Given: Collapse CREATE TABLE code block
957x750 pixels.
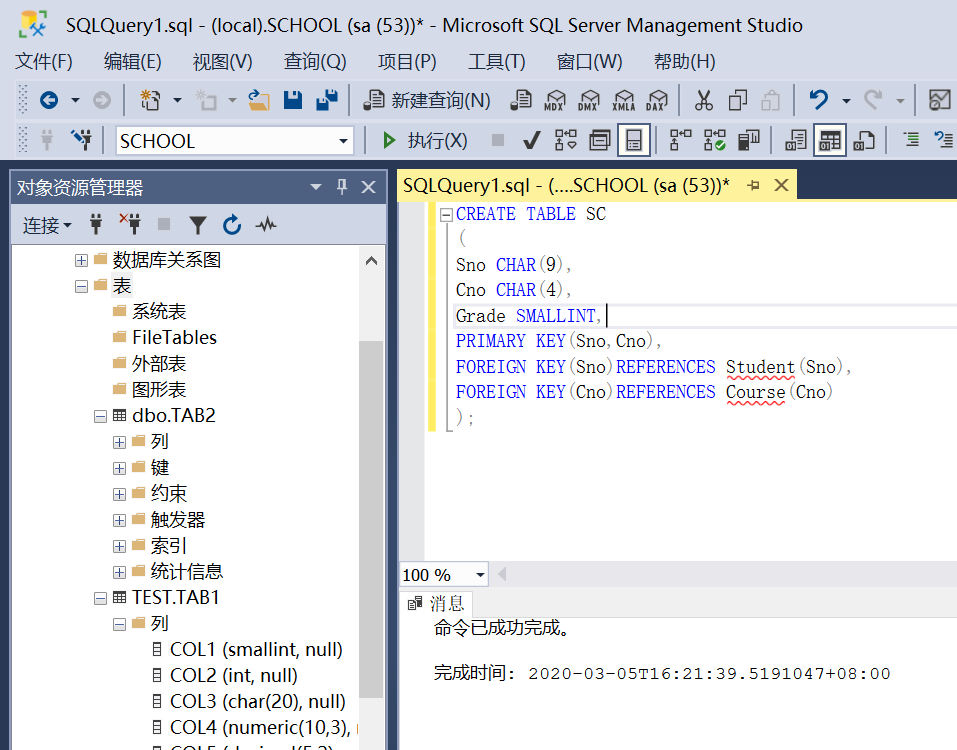Looking at the screenshot, I should click(446, 214).
